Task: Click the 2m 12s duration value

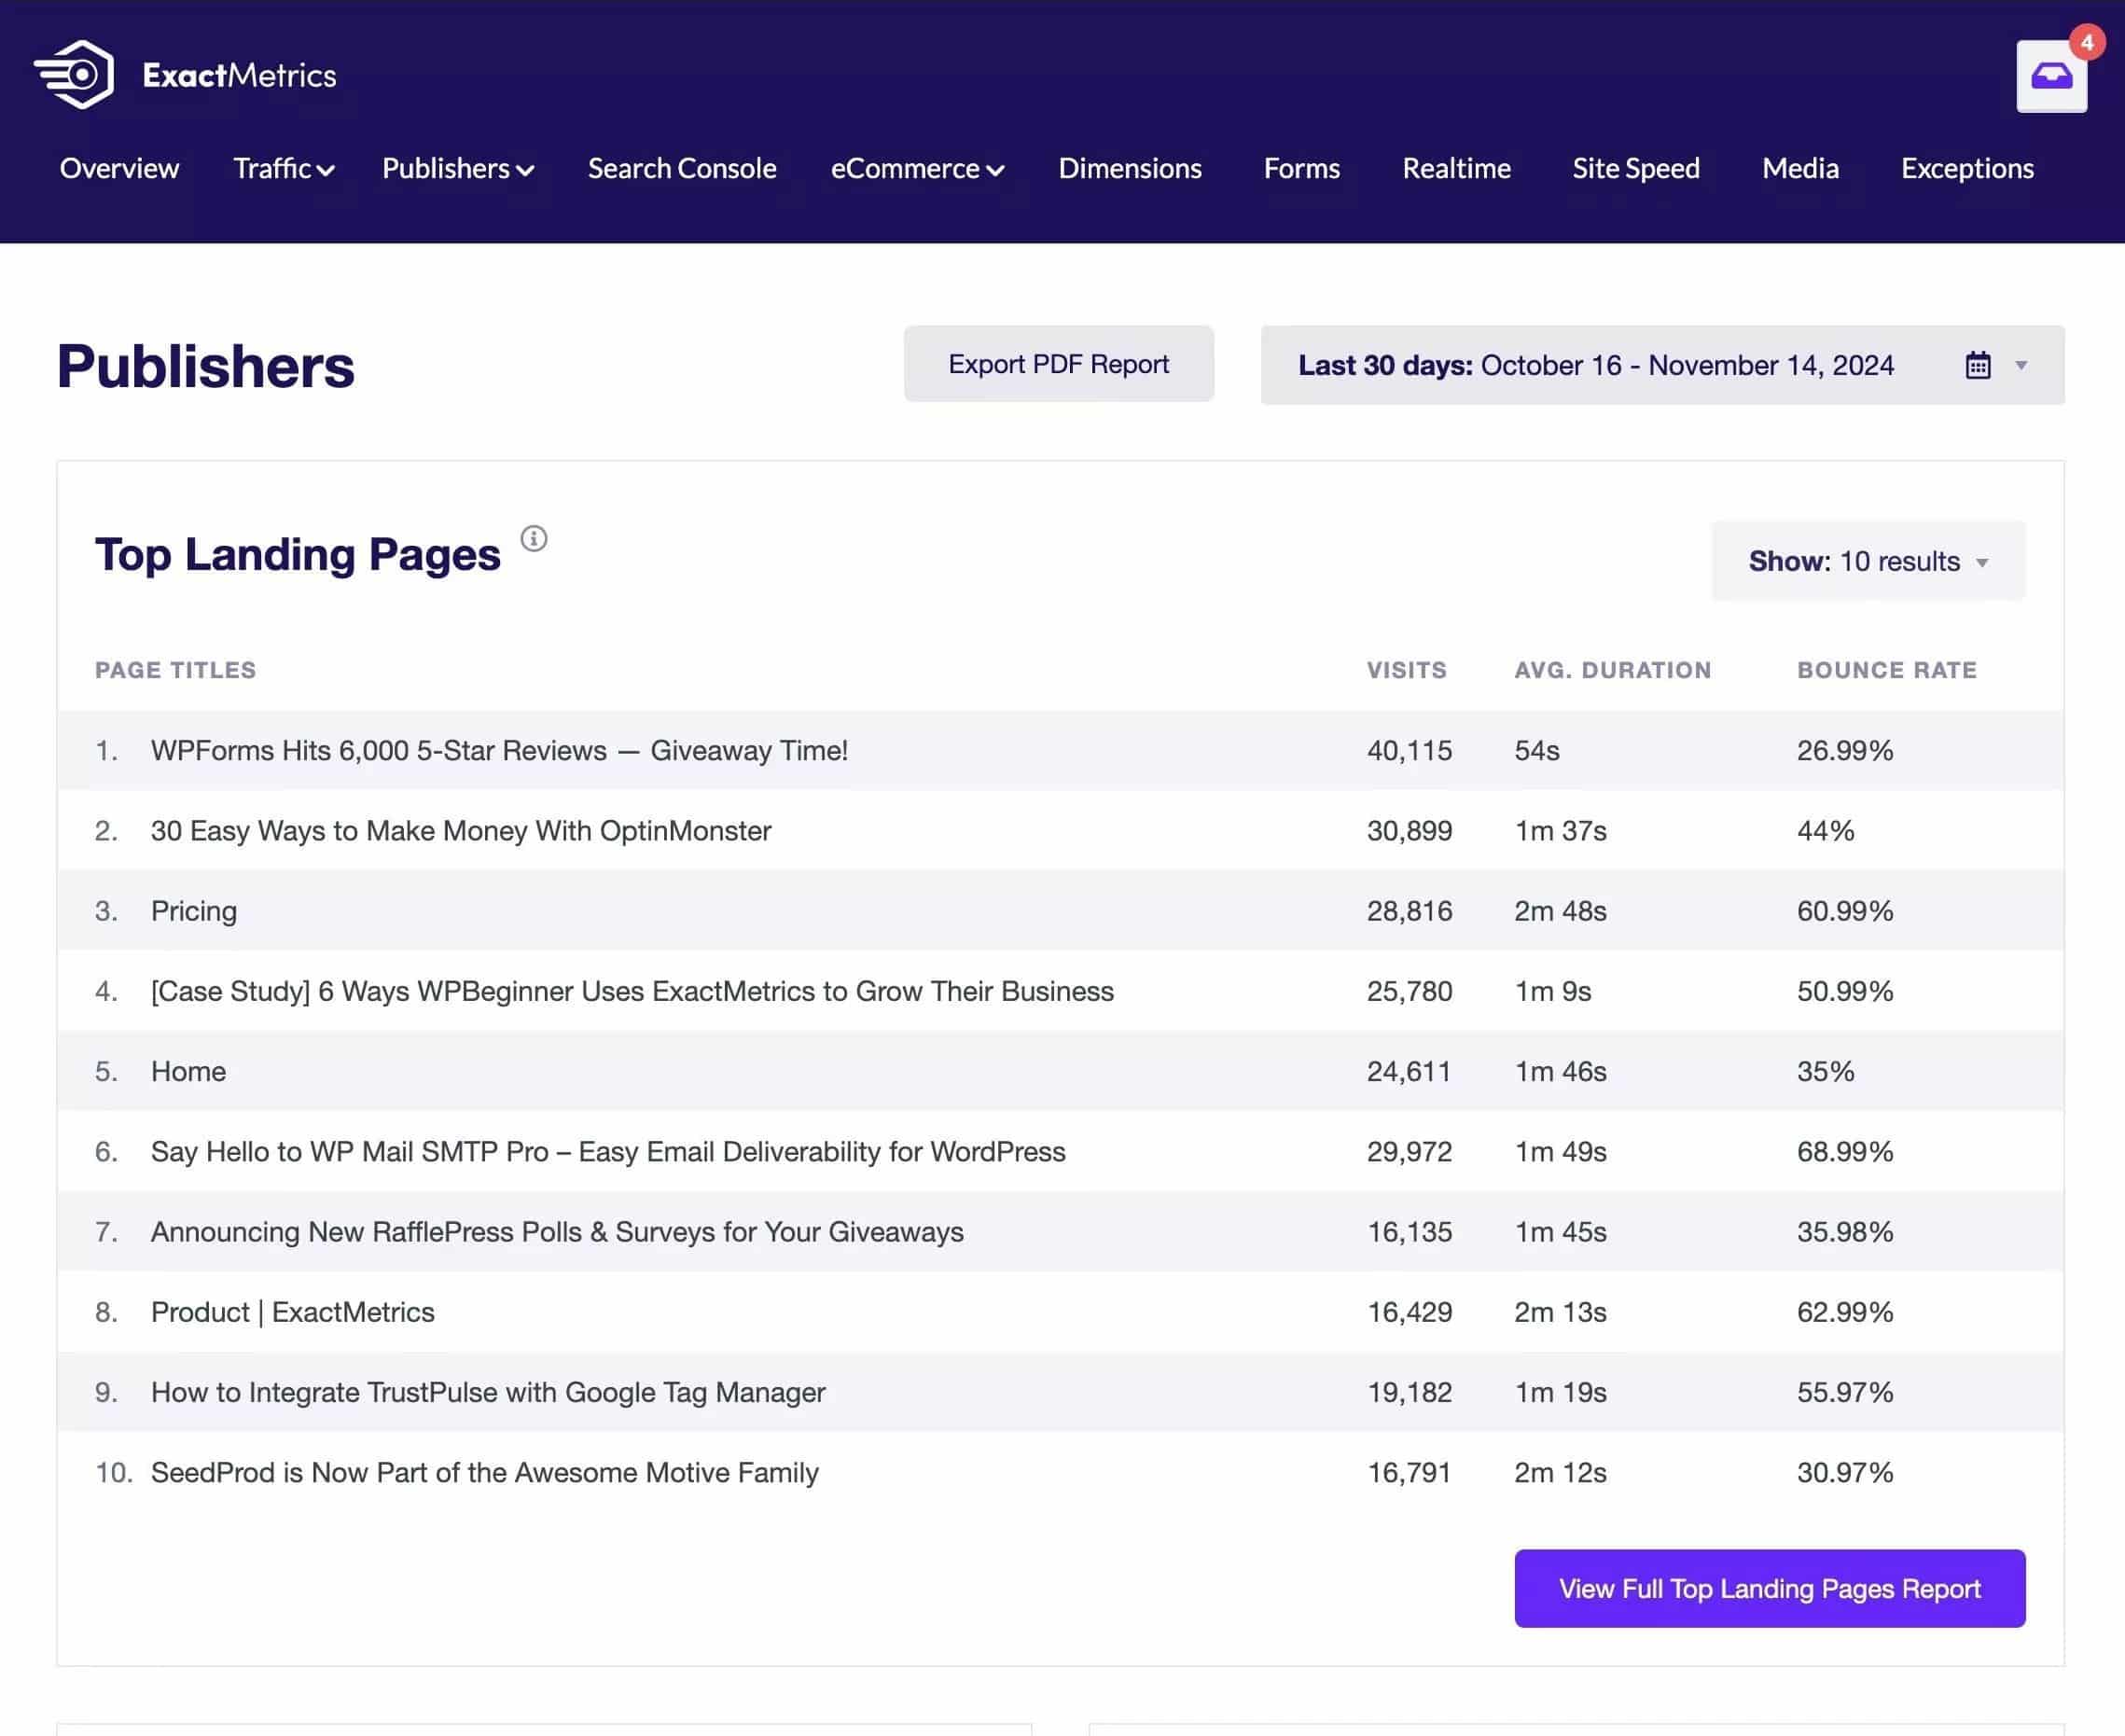Action: coord(1560,1472)
